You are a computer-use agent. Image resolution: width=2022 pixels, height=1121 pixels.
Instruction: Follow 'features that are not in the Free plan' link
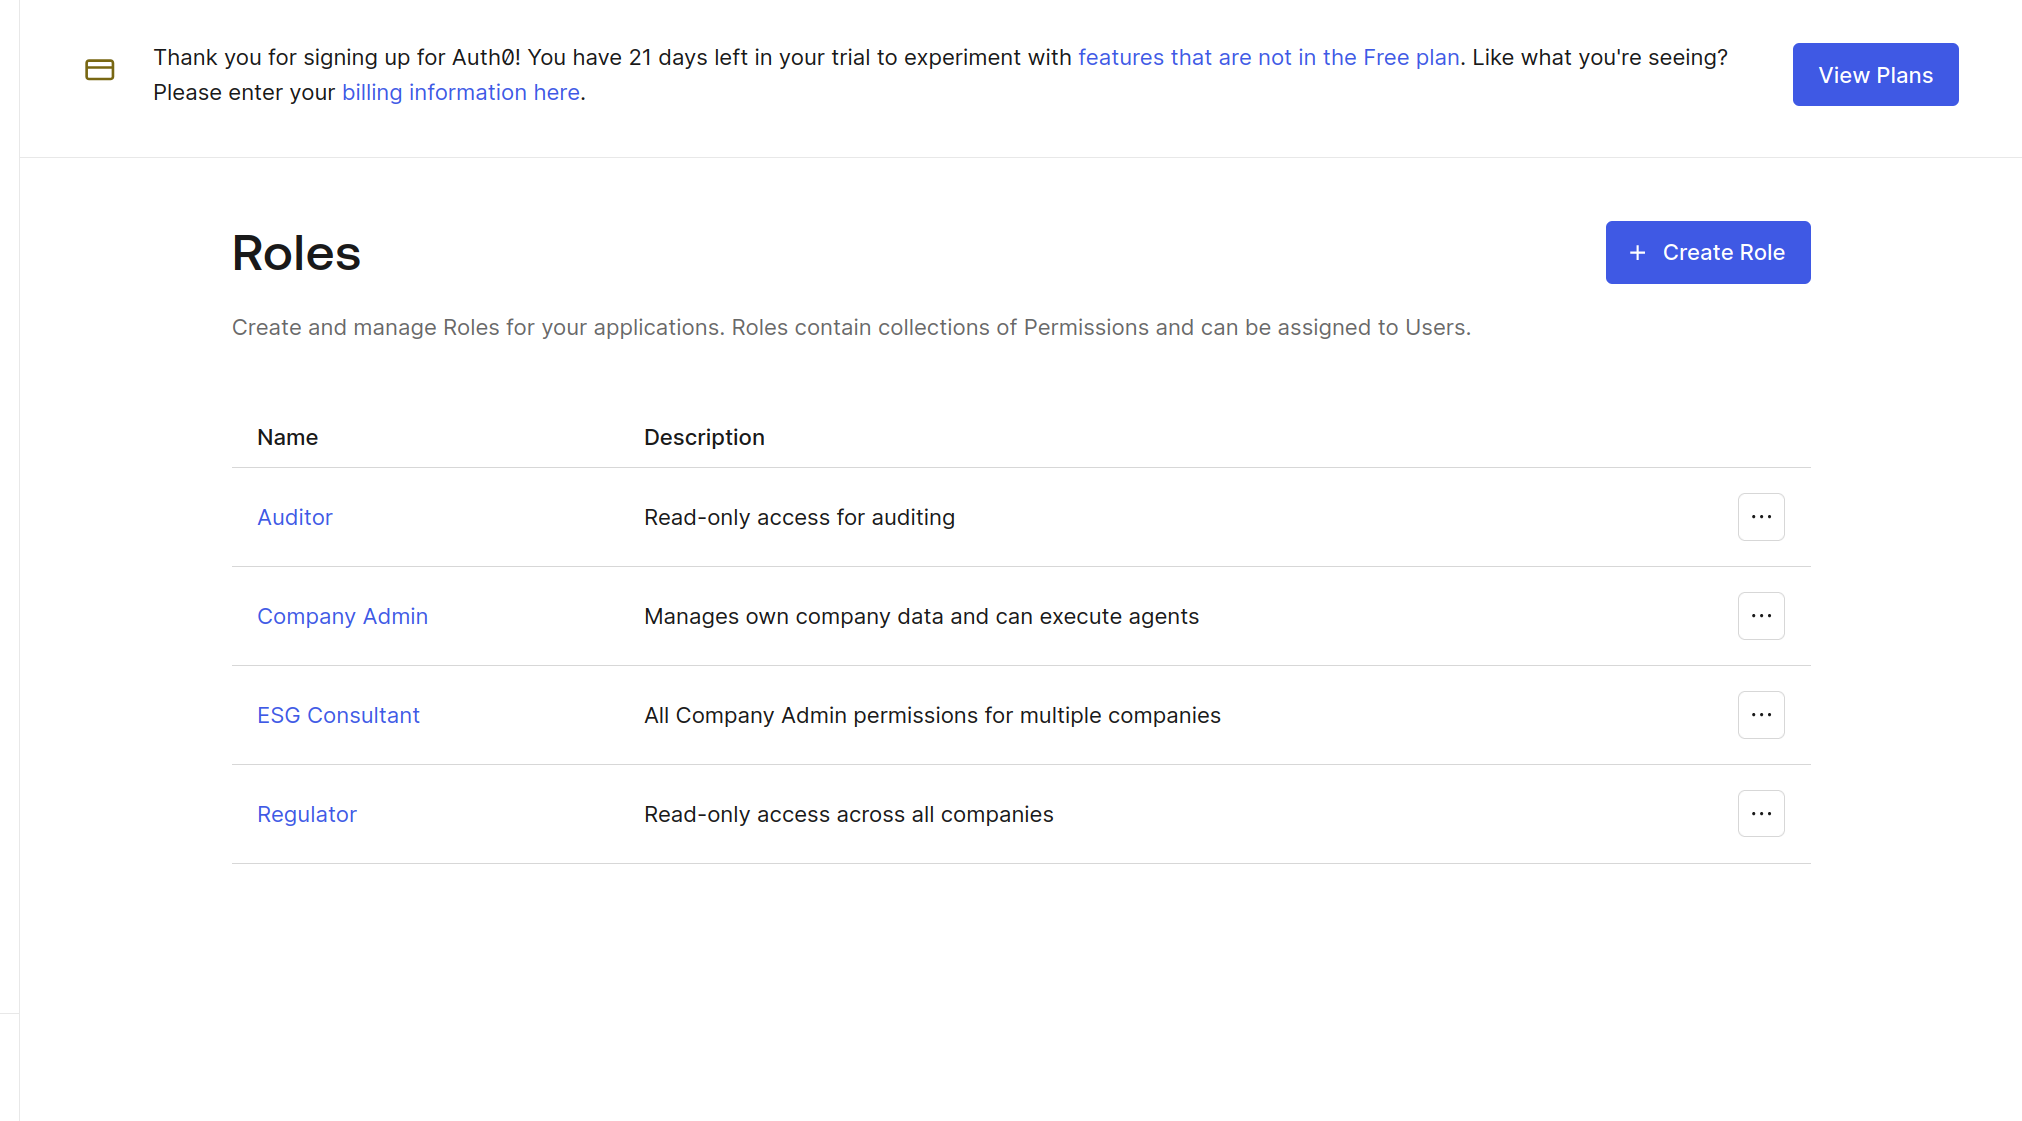1268,58
